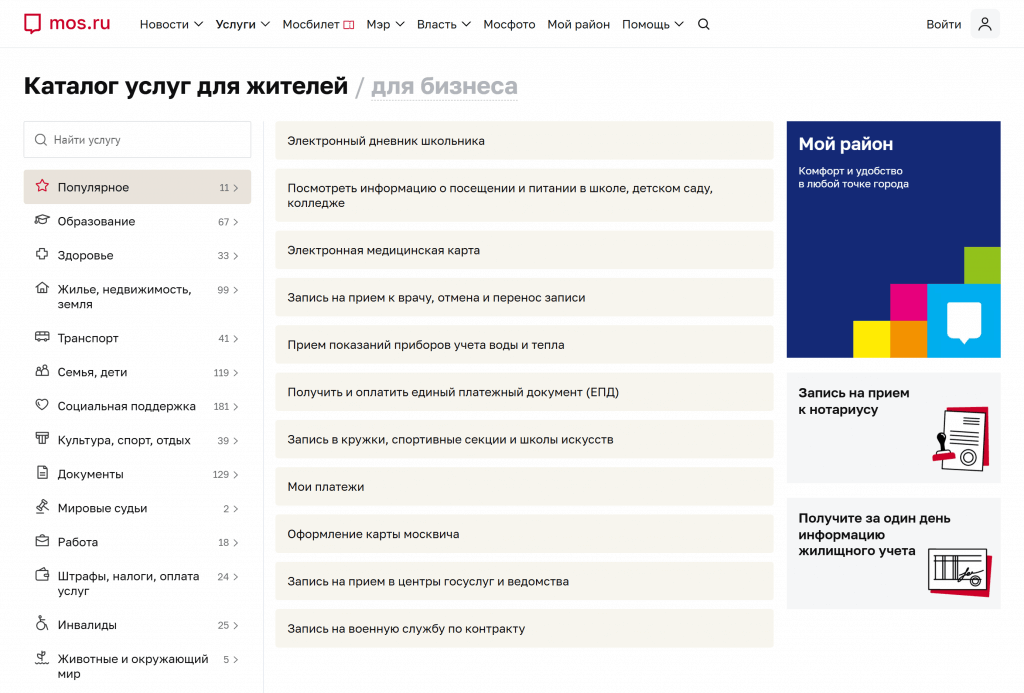
Task: Select the Мировые судьи gavel icon
Action: coord(42,507)
